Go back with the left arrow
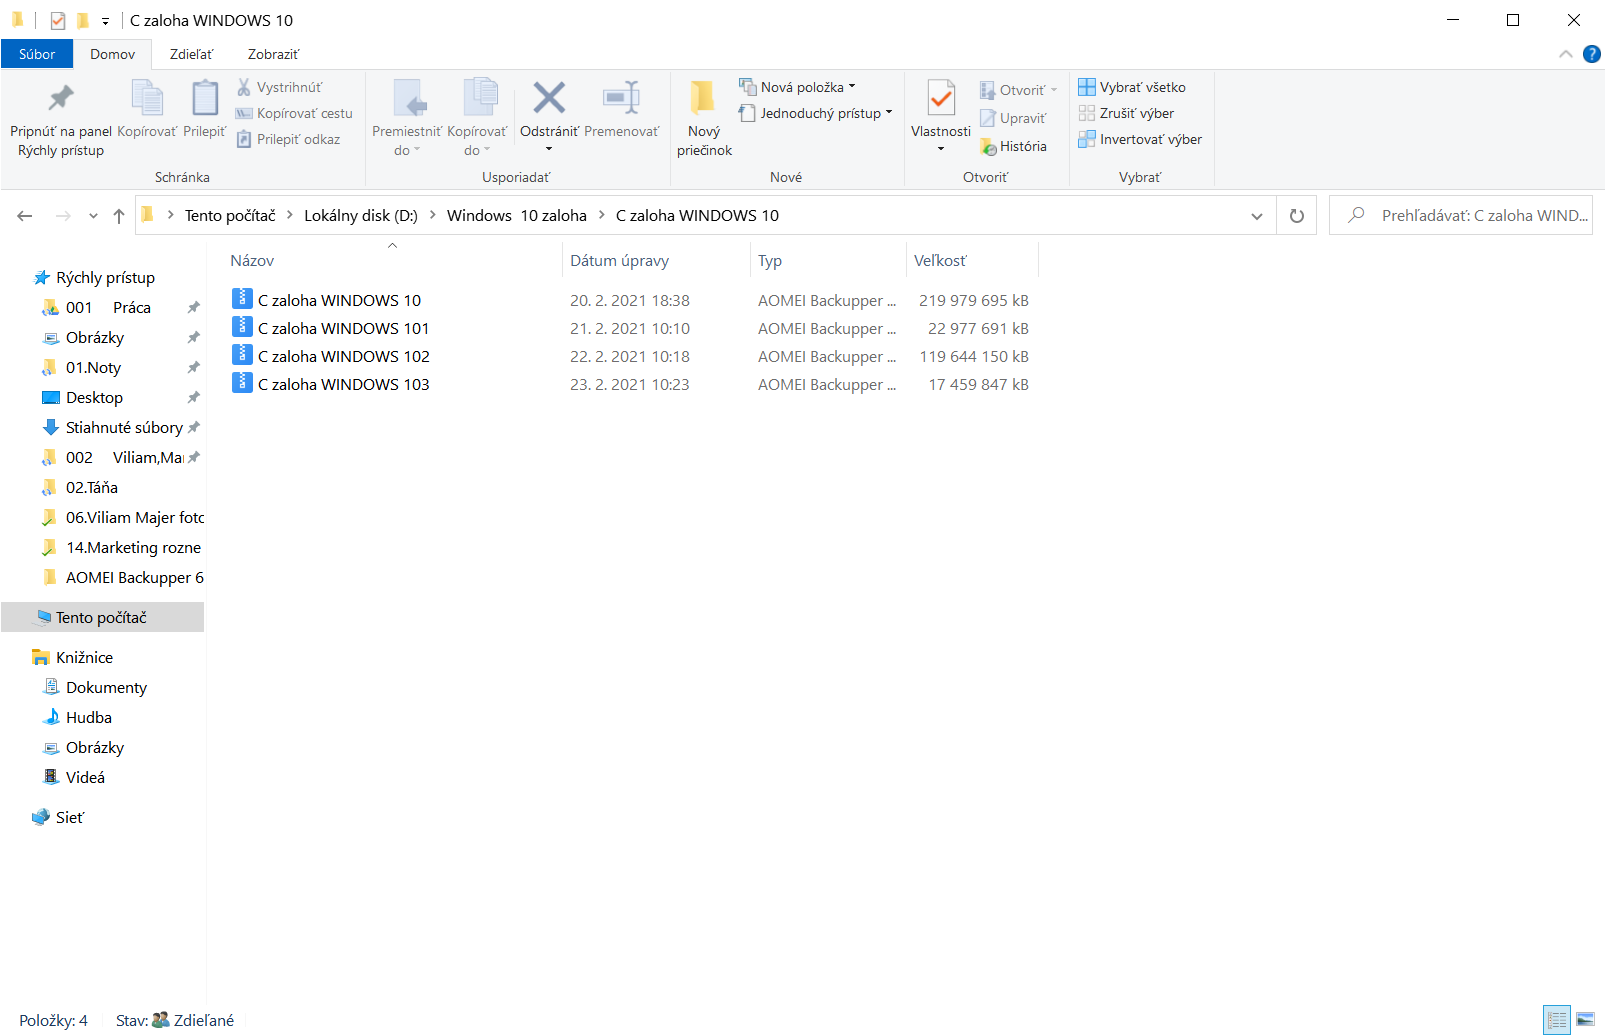 coord(25,216)
